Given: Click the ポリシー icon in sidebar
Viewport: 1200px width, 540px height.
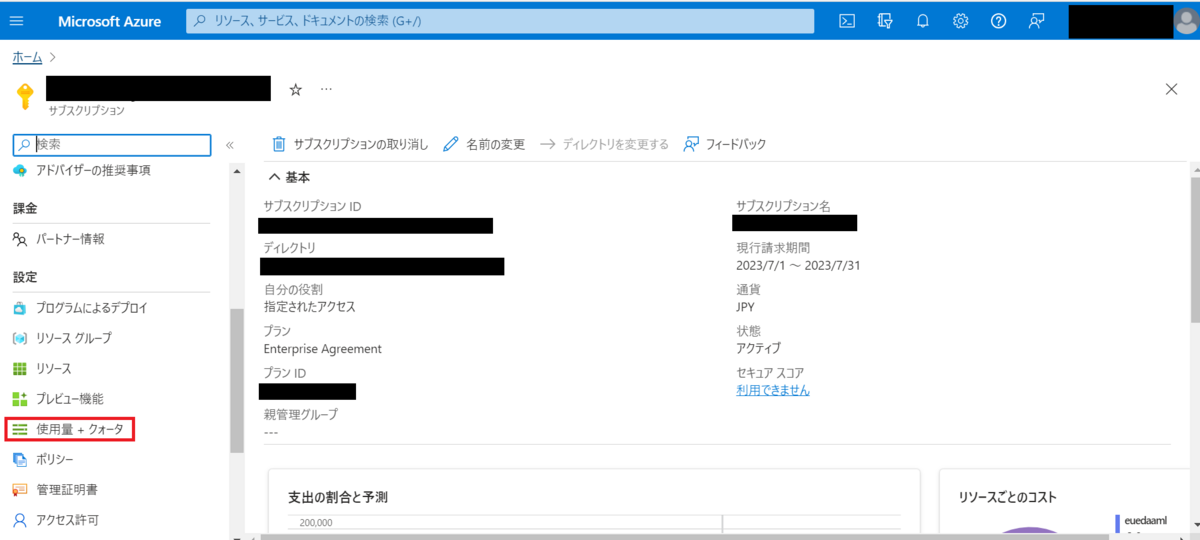Looking at the screenshot, I should click(x=19, y=459).
